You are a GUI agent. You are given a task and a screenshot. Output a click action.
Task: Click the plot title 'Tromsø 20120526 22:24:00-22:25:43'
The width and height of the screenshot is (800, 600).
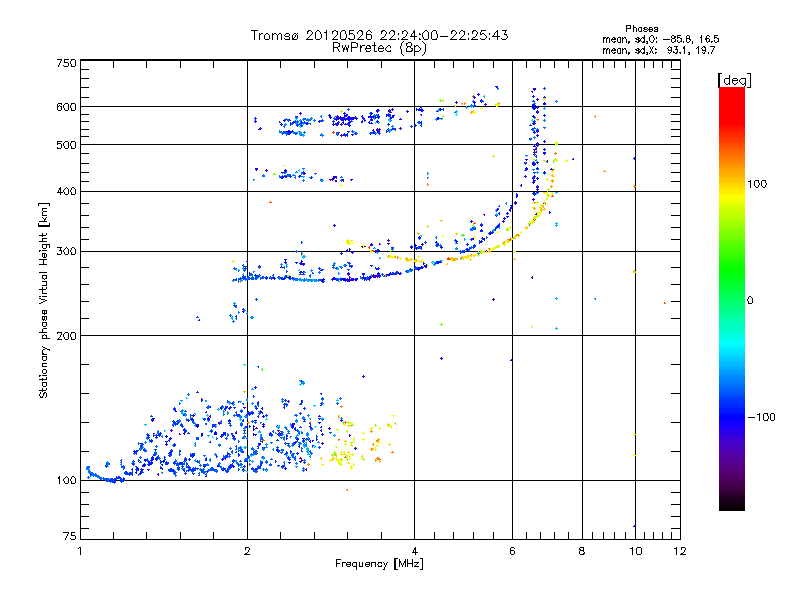point(379,35)
